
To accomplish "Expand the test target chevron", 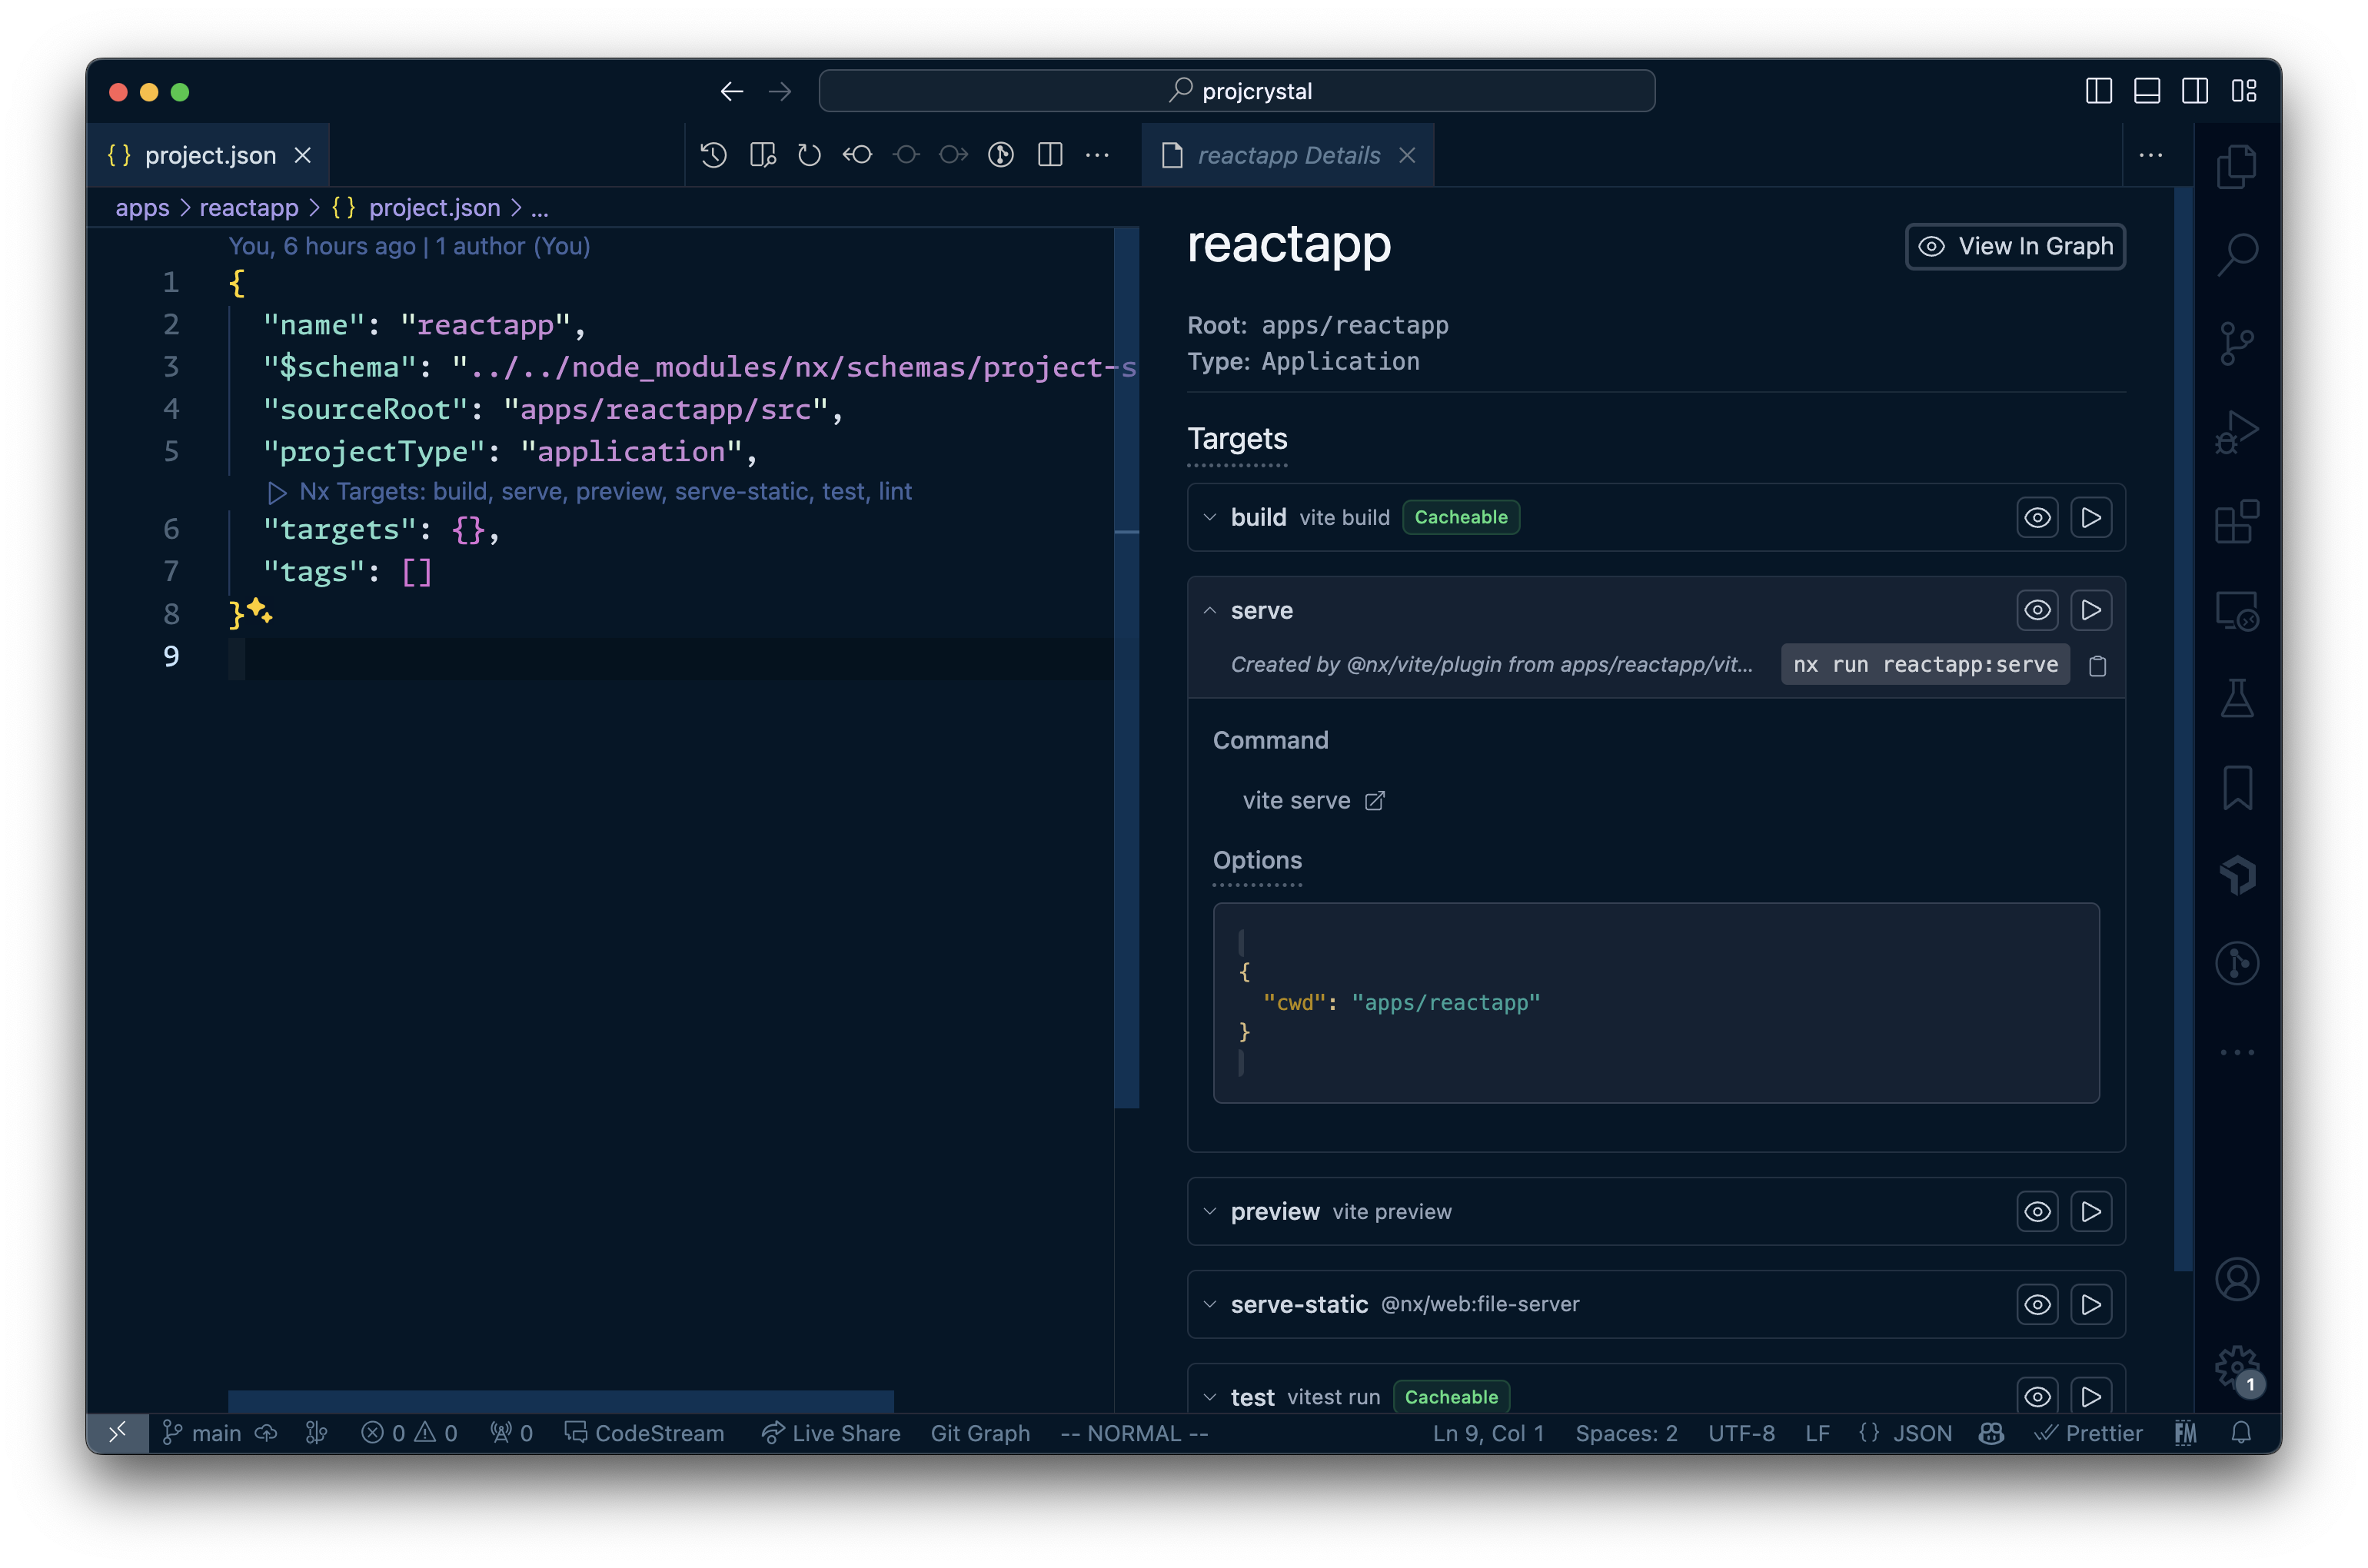I will [1210, 1396].
